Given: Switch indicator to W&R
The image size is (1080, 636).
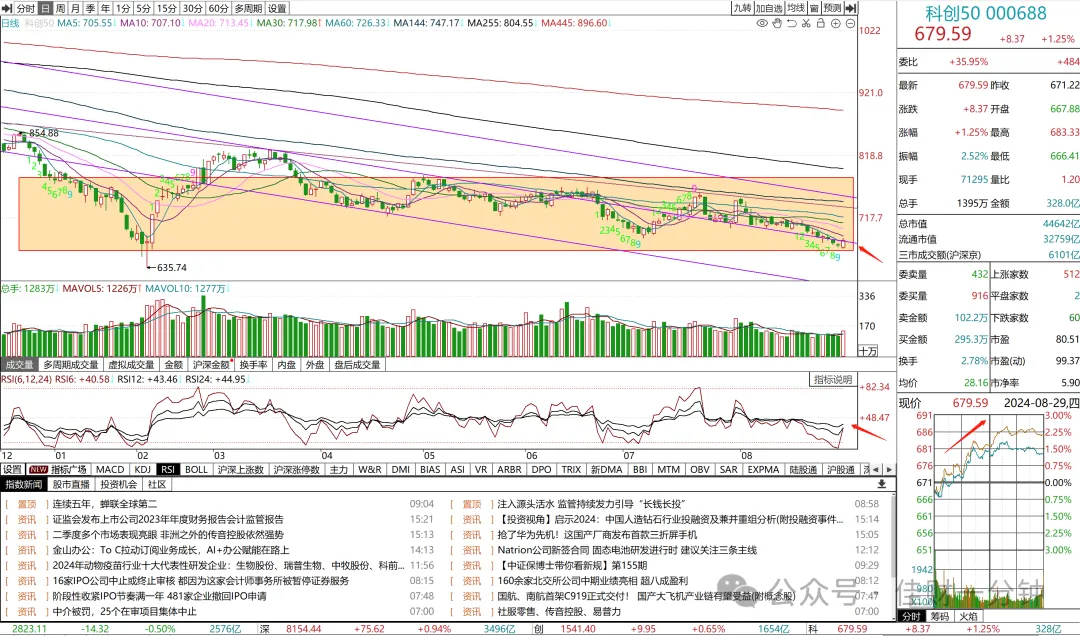Looking at the screenshot, I should (x=370, y=469).
